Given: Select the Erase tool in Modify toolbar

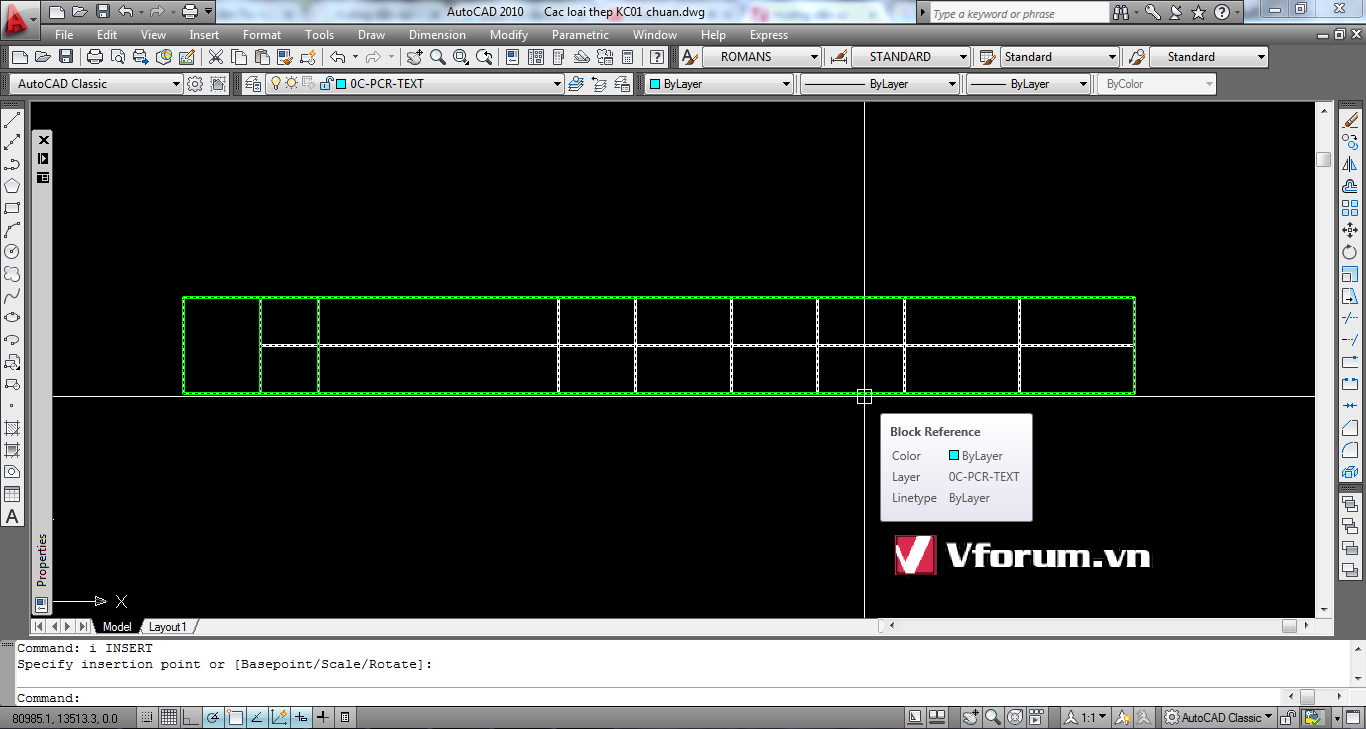Looking at the screenshot, I should pos(1350,121).
